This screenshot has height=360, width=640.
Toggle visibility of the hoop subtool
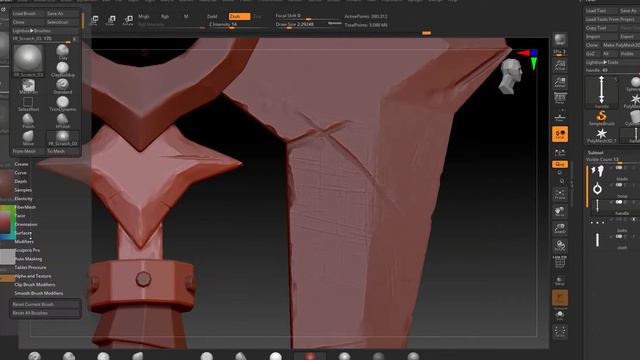pyautogui.click(x=619, y=185)
